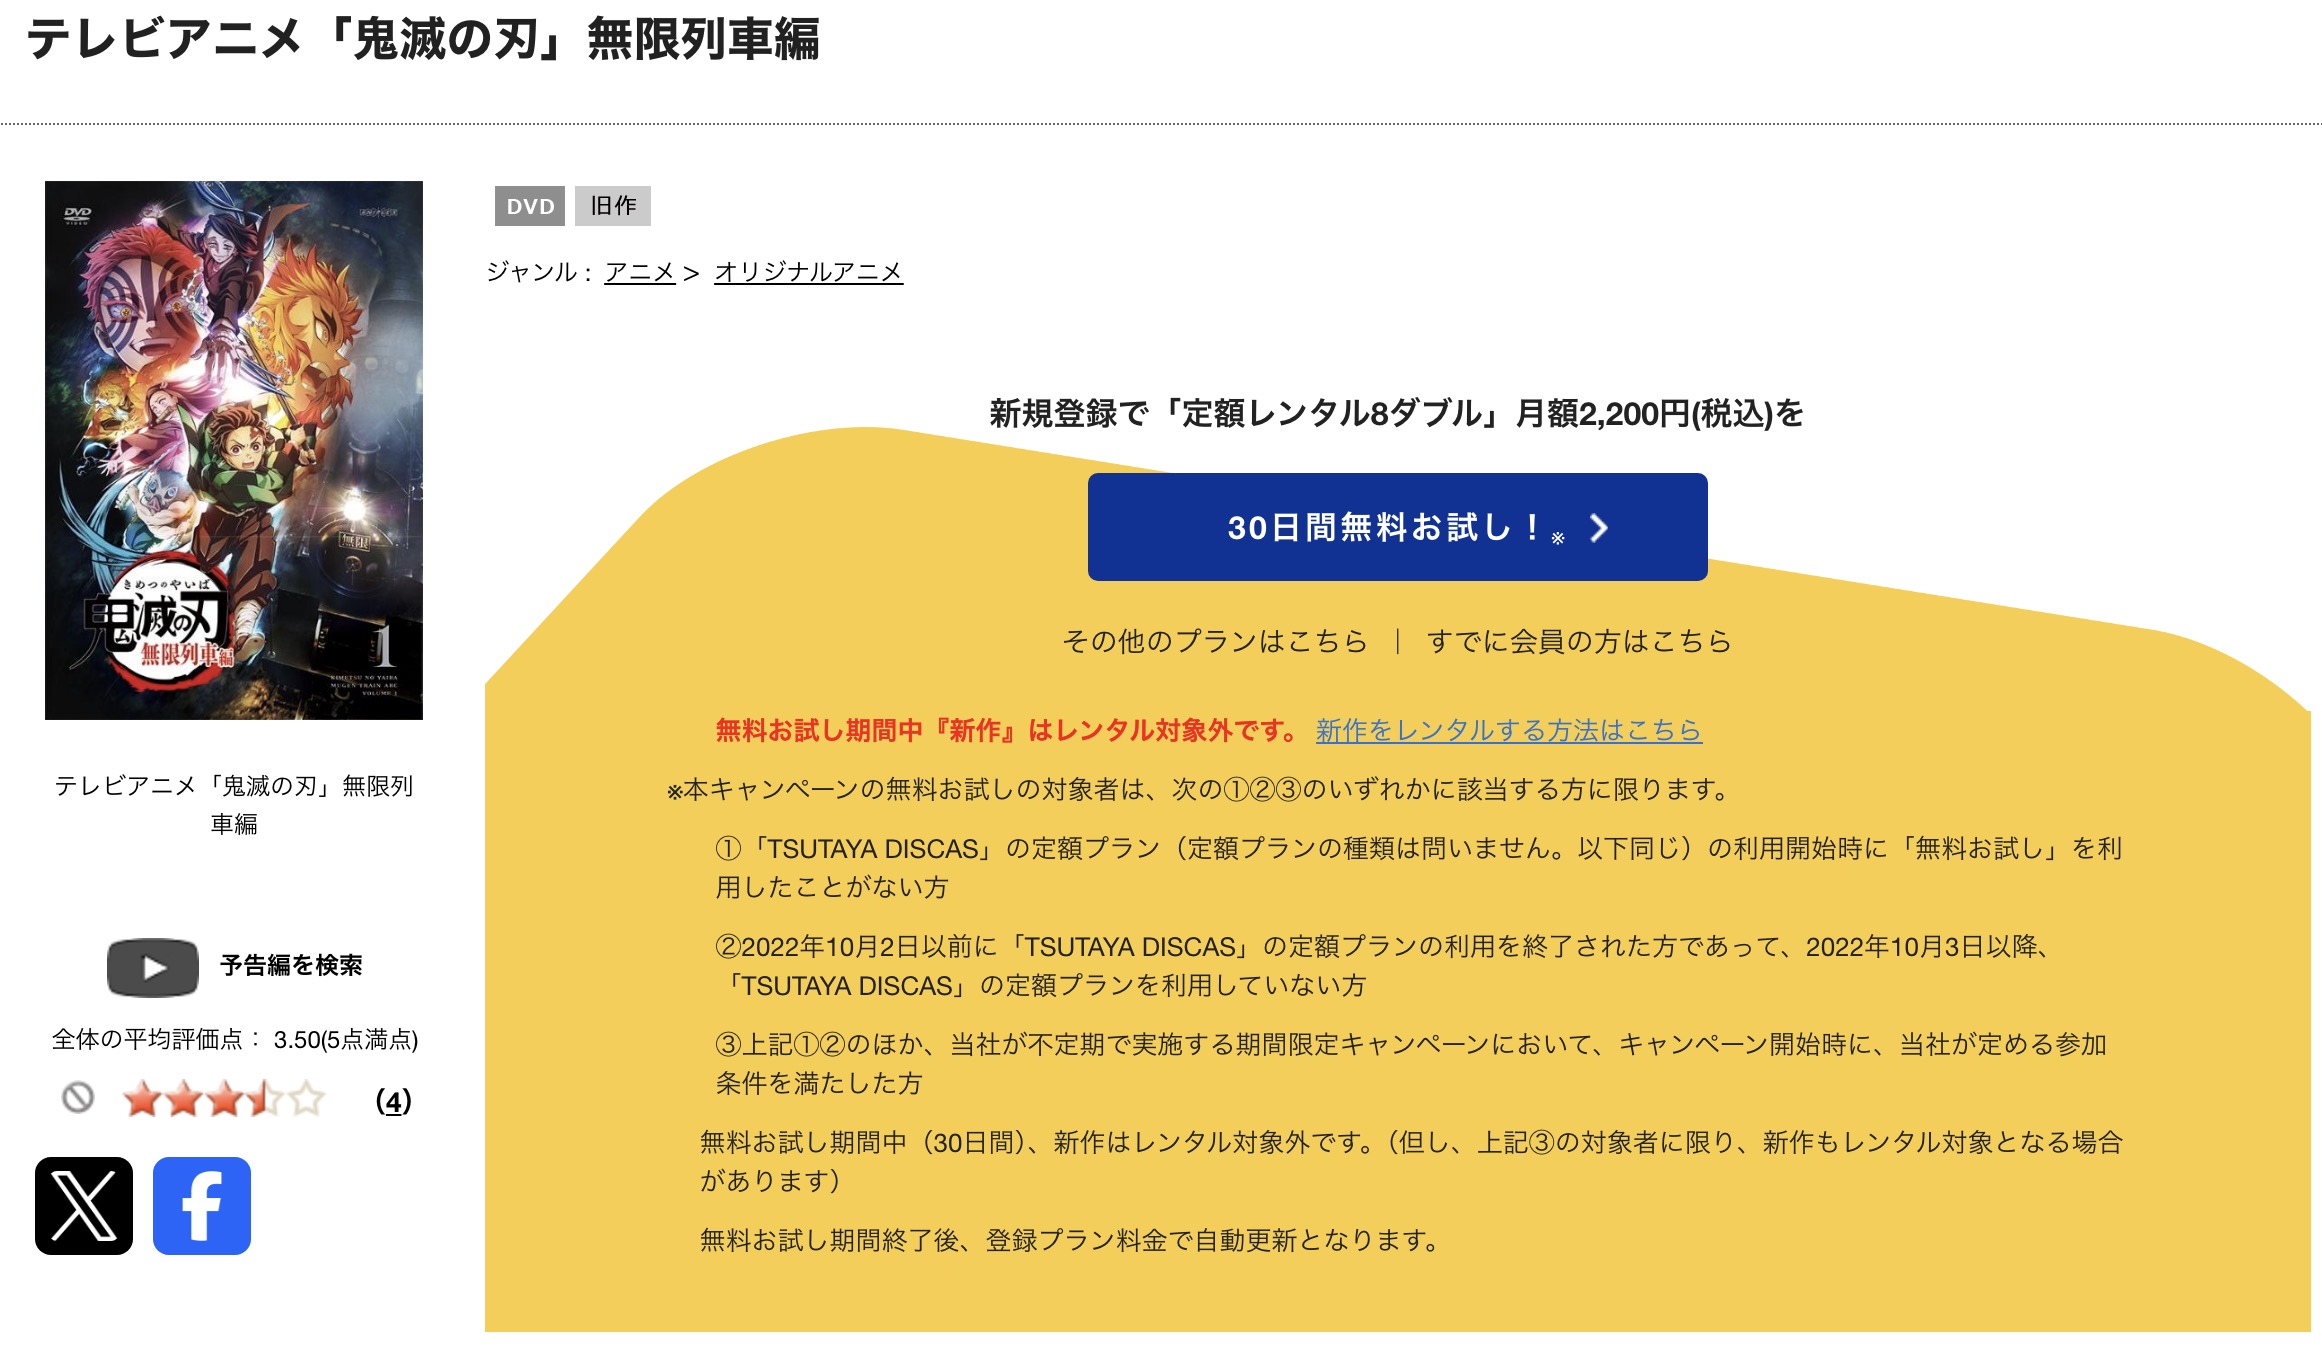Viewport: 2322px width, 1346px height.
Task: Click the video play trailer icon
Action: 153,967
